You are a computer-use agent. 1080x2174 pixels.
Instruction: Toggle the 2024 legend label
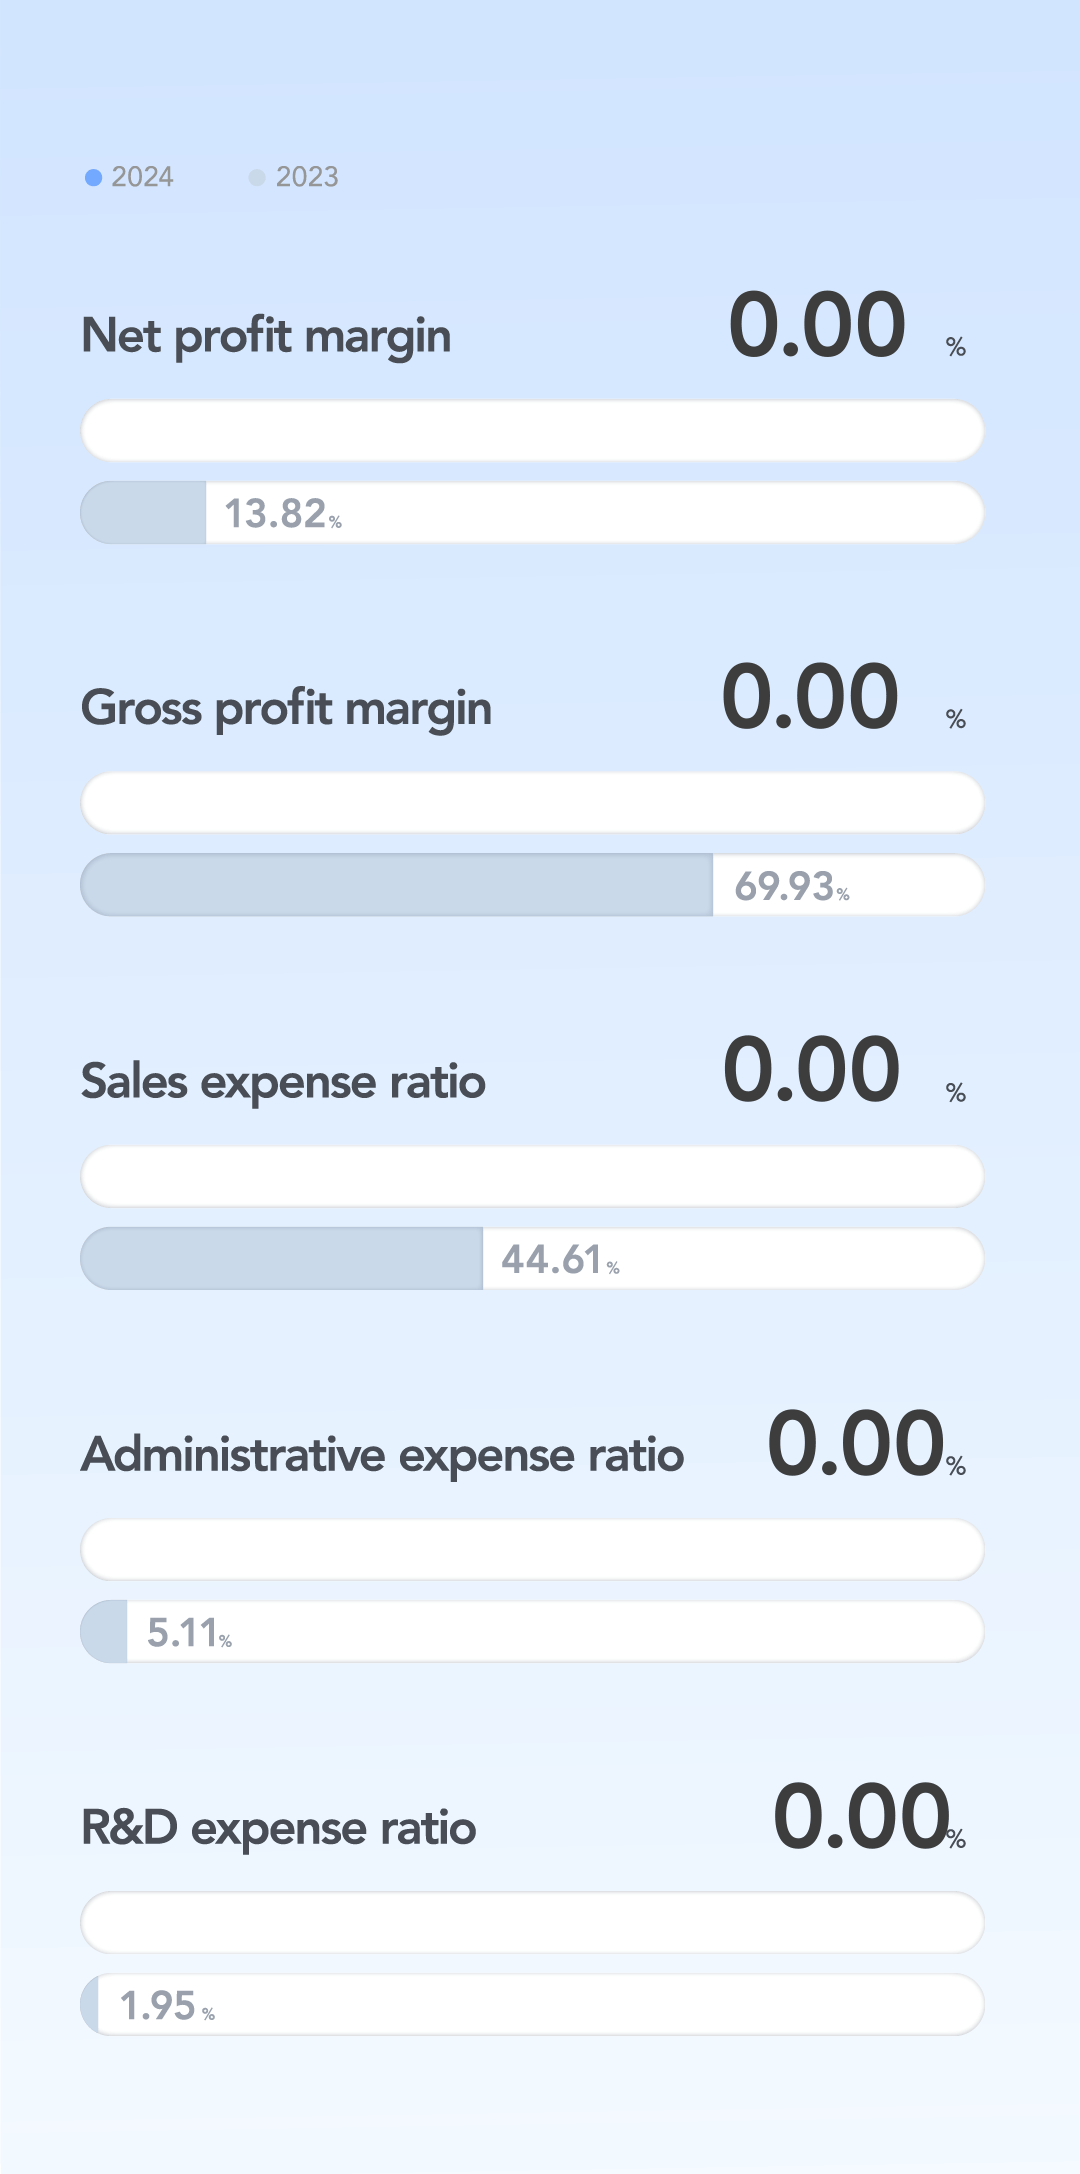pyautogui.click(x=142, y=177)
